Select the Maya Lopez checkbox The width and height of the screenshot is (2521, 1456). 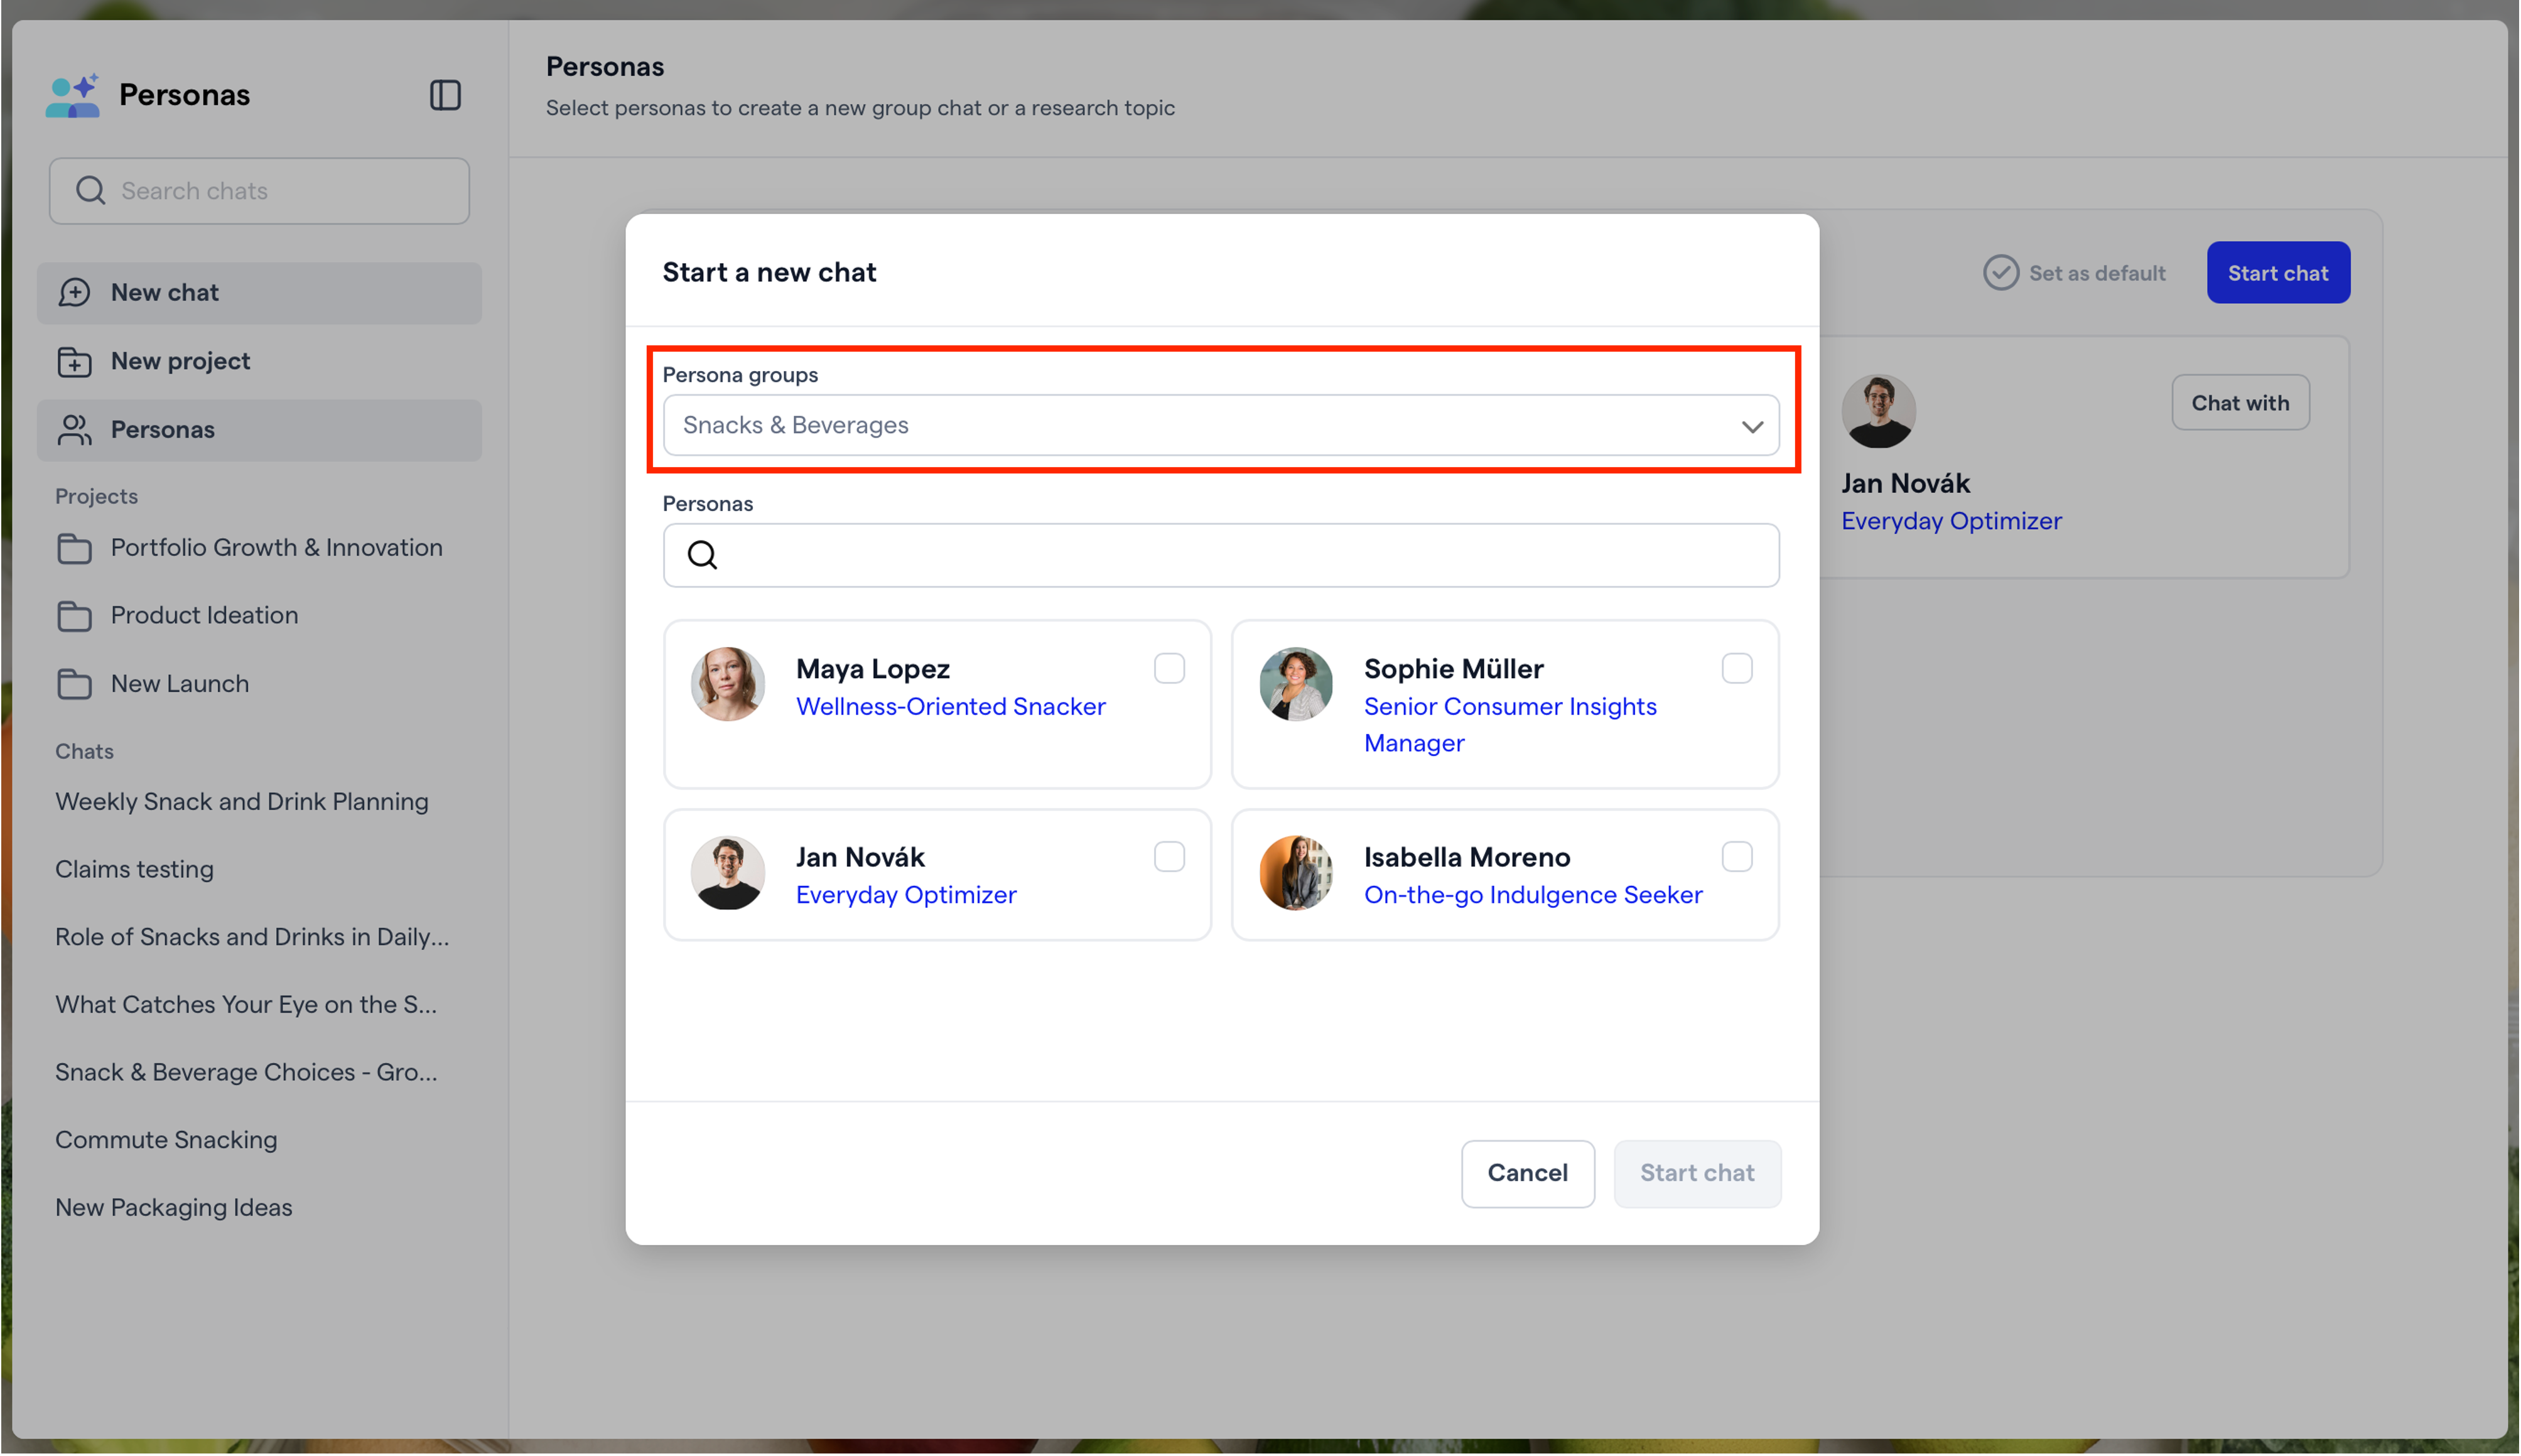[1169, 668]
